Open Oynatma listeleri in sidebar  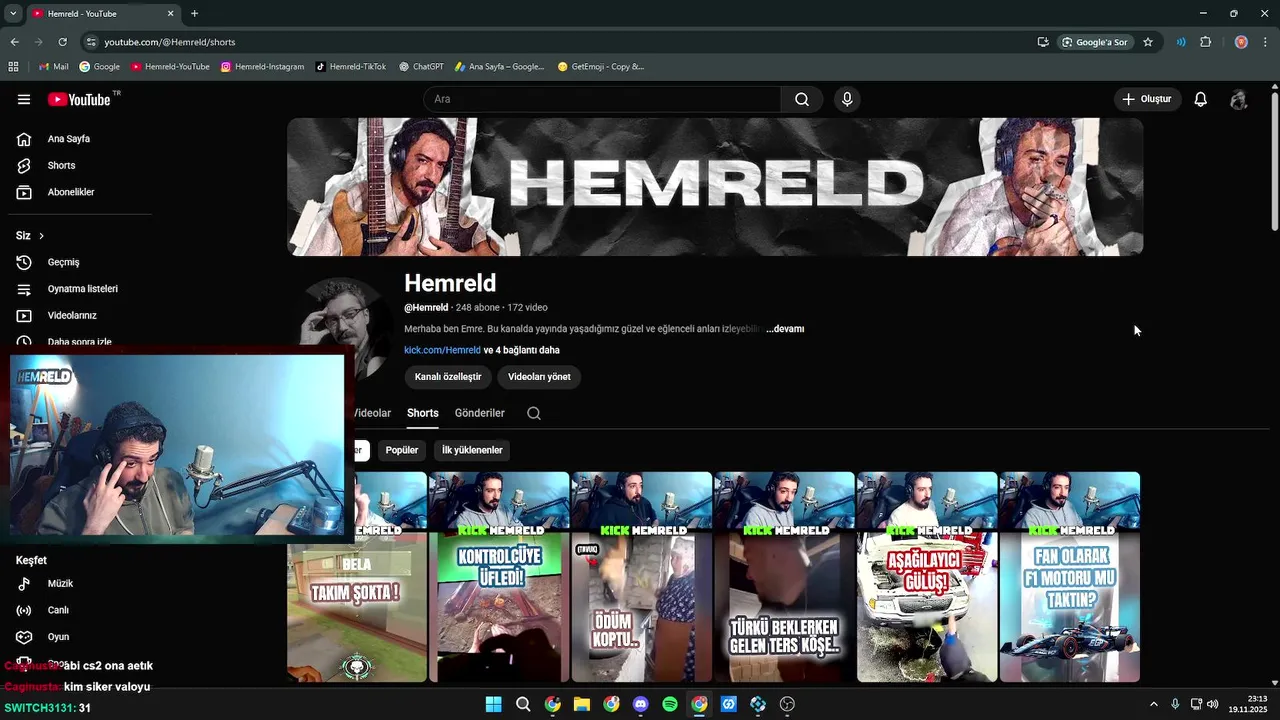coord(83,289)
